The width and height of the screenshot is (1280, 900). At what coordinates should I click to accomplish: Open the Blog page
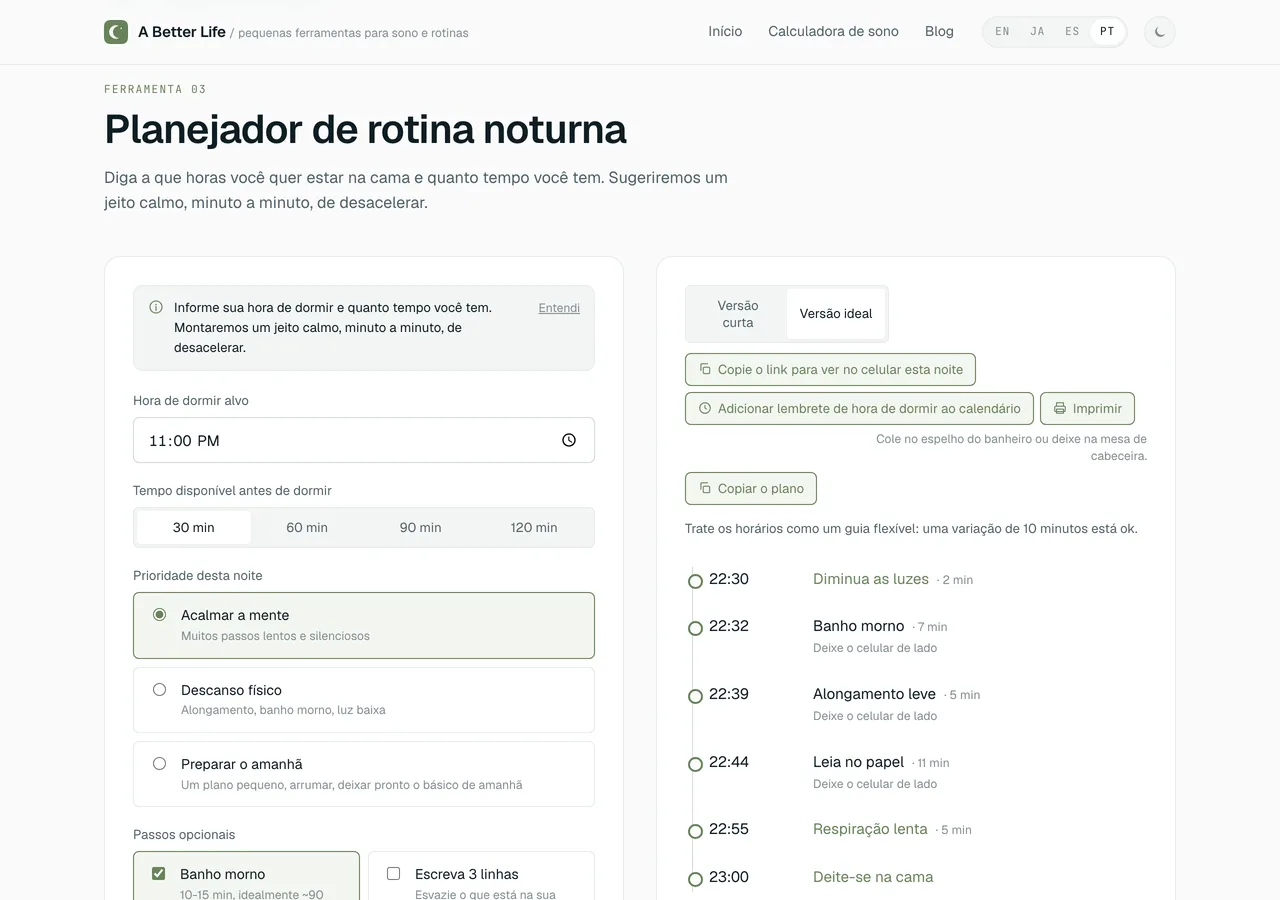(x=939, y=32)
